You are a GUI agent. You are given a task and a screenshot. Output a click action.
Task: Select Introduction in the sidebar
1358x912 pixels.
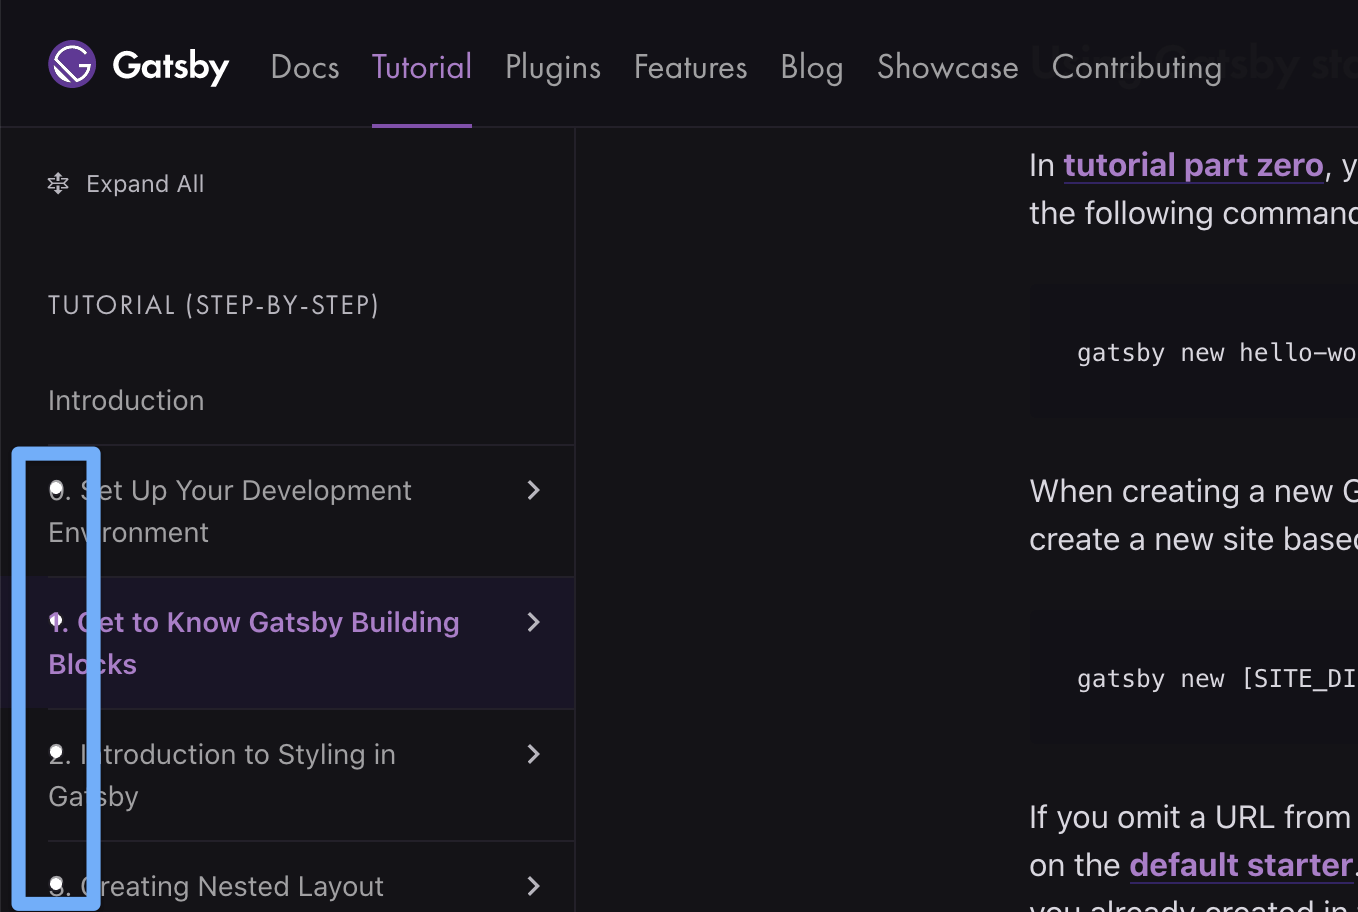[x=126, y=400]
